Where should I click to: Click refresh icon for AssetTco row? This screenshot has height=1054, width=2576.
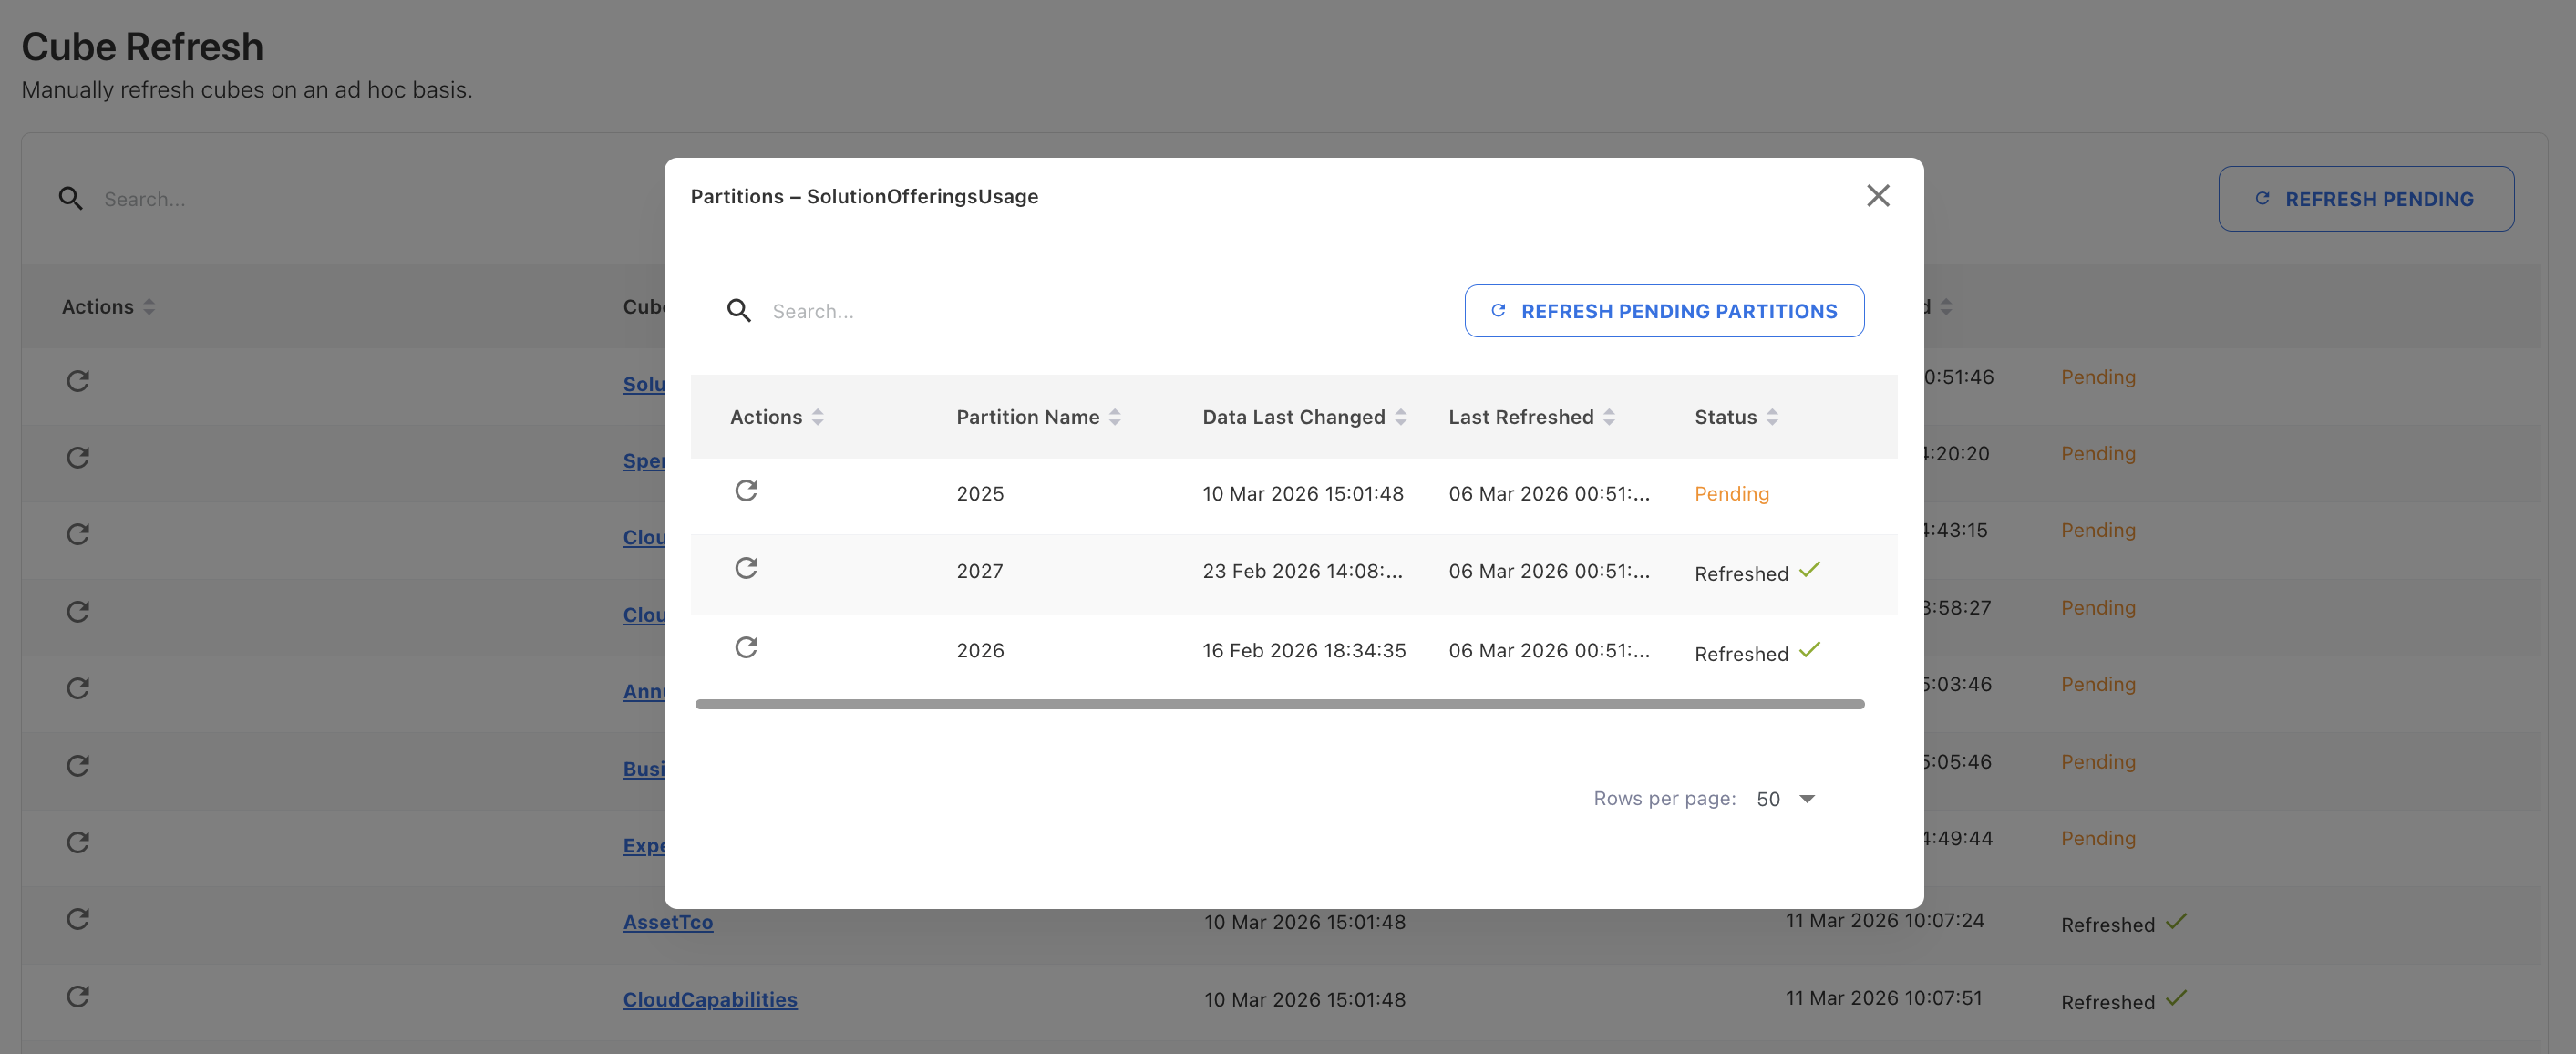coord(78,919)
